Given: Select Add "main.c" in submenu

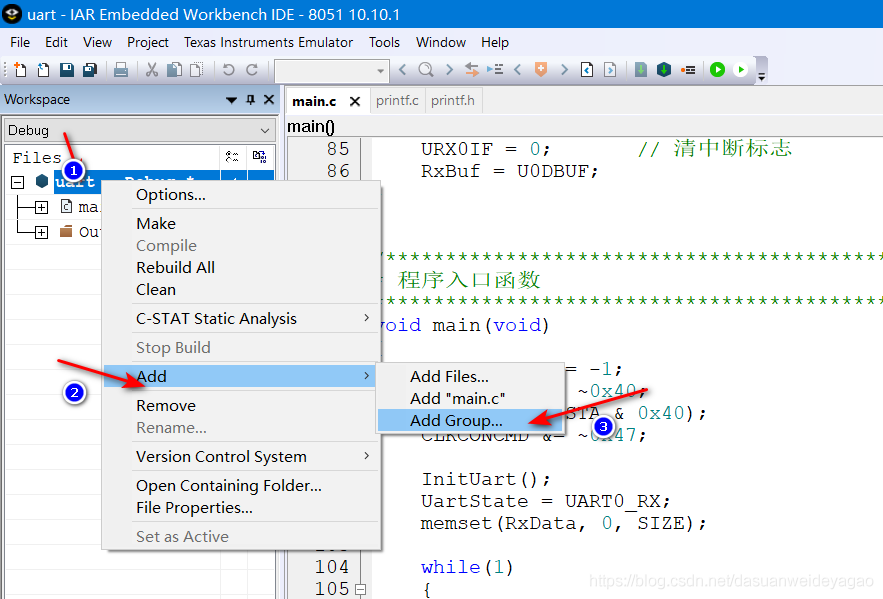Looking at the screenshot, I should pyautogui.click(x=470, y=399).
